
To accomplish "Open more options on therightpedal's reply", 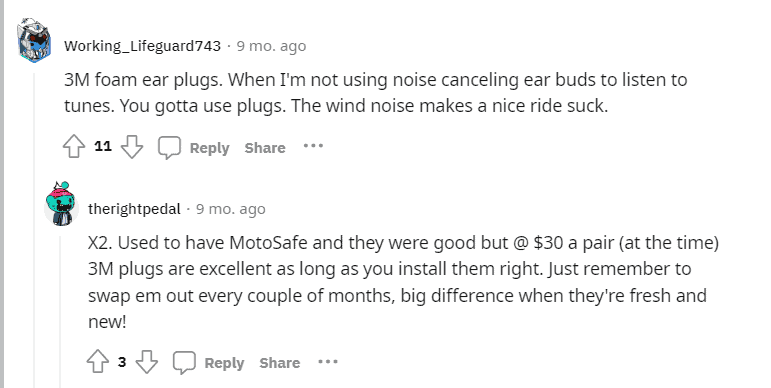I will click(x=328, y=361).
